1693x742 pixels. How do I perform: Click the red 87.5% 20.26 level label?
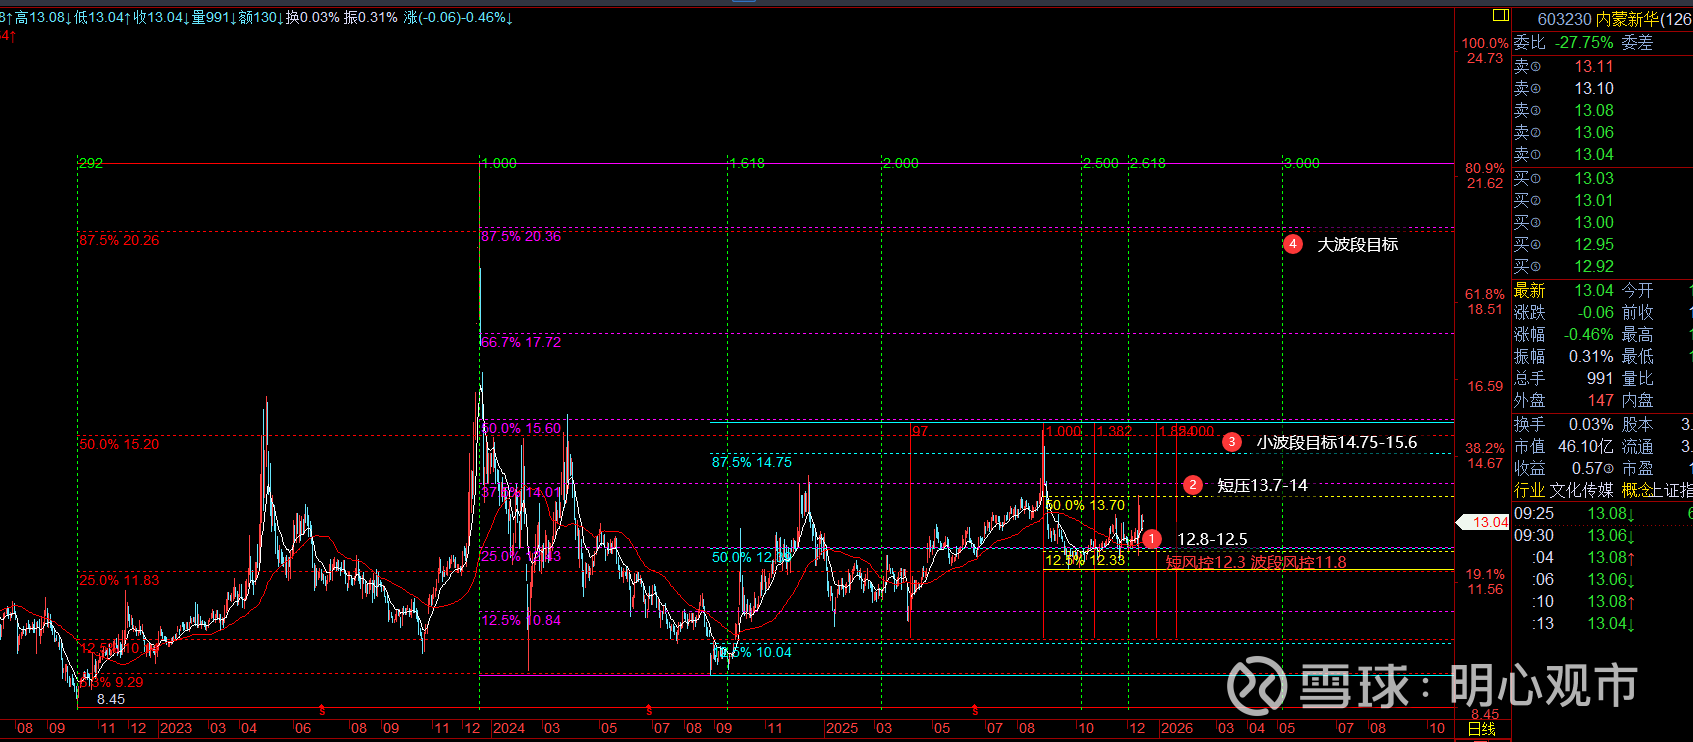point(119,240)
